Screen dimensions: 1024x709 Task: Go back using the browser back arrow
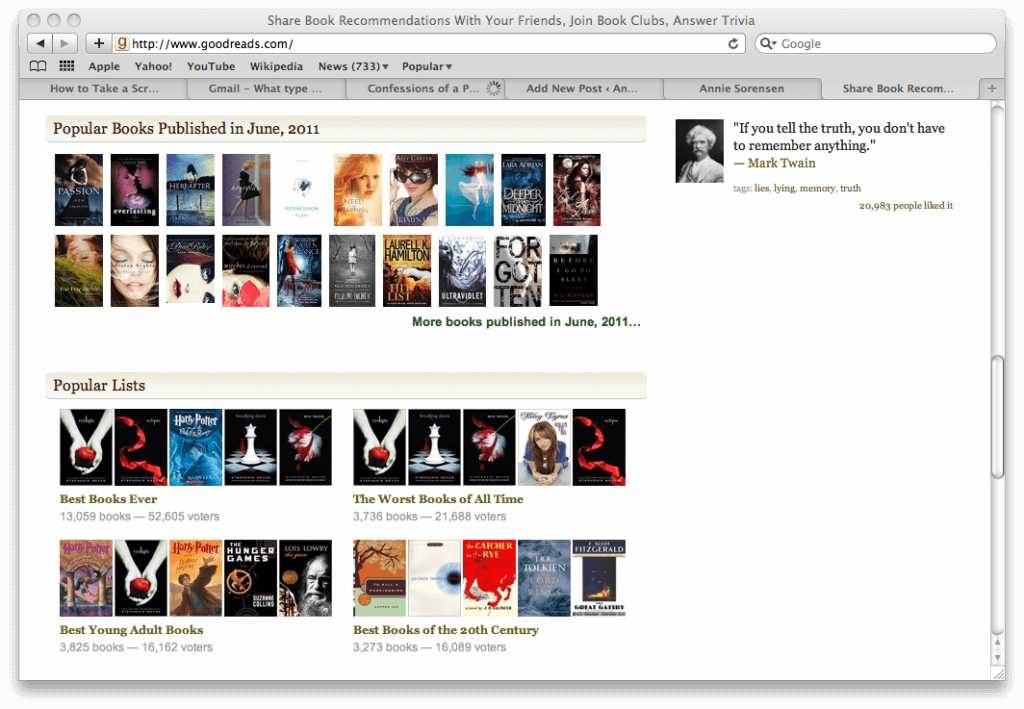point(40,43)
